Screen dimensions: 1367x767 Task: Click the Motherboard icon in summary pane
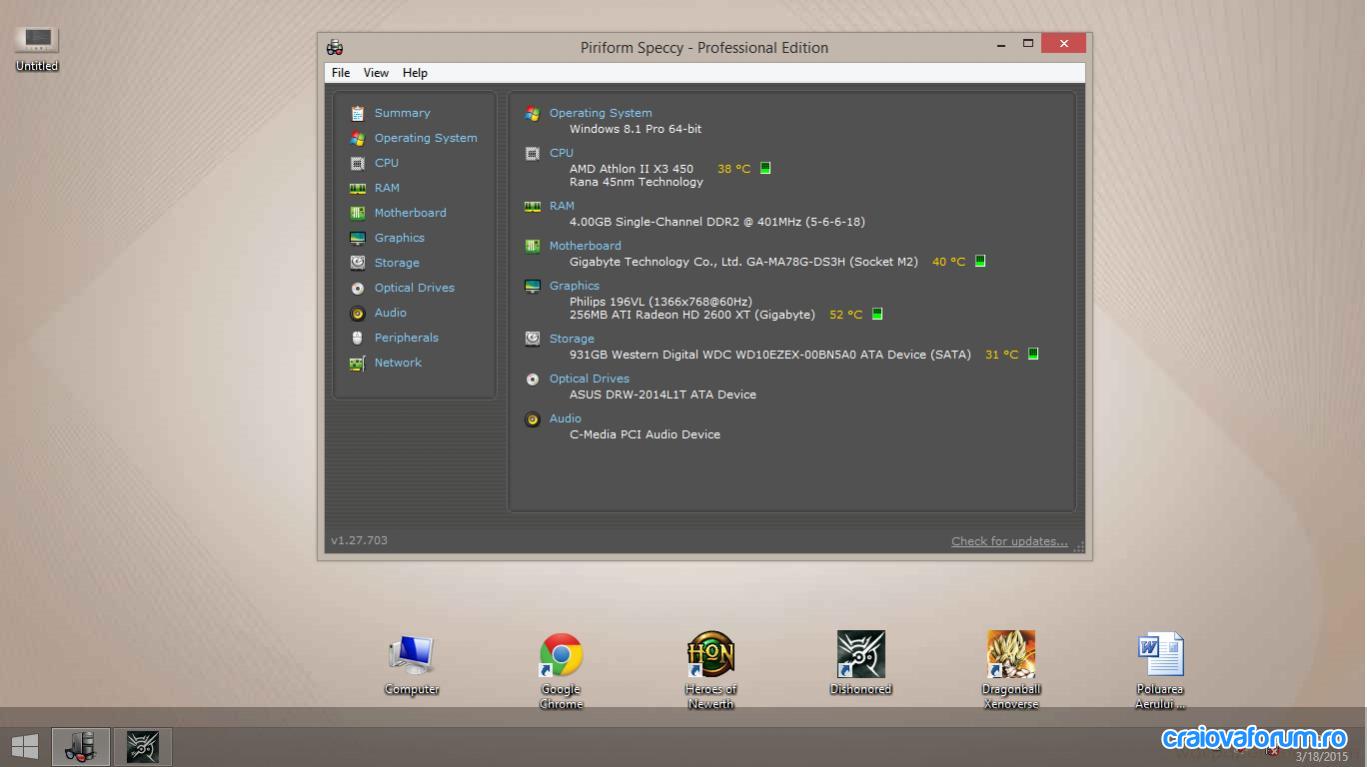click(532, 246)
